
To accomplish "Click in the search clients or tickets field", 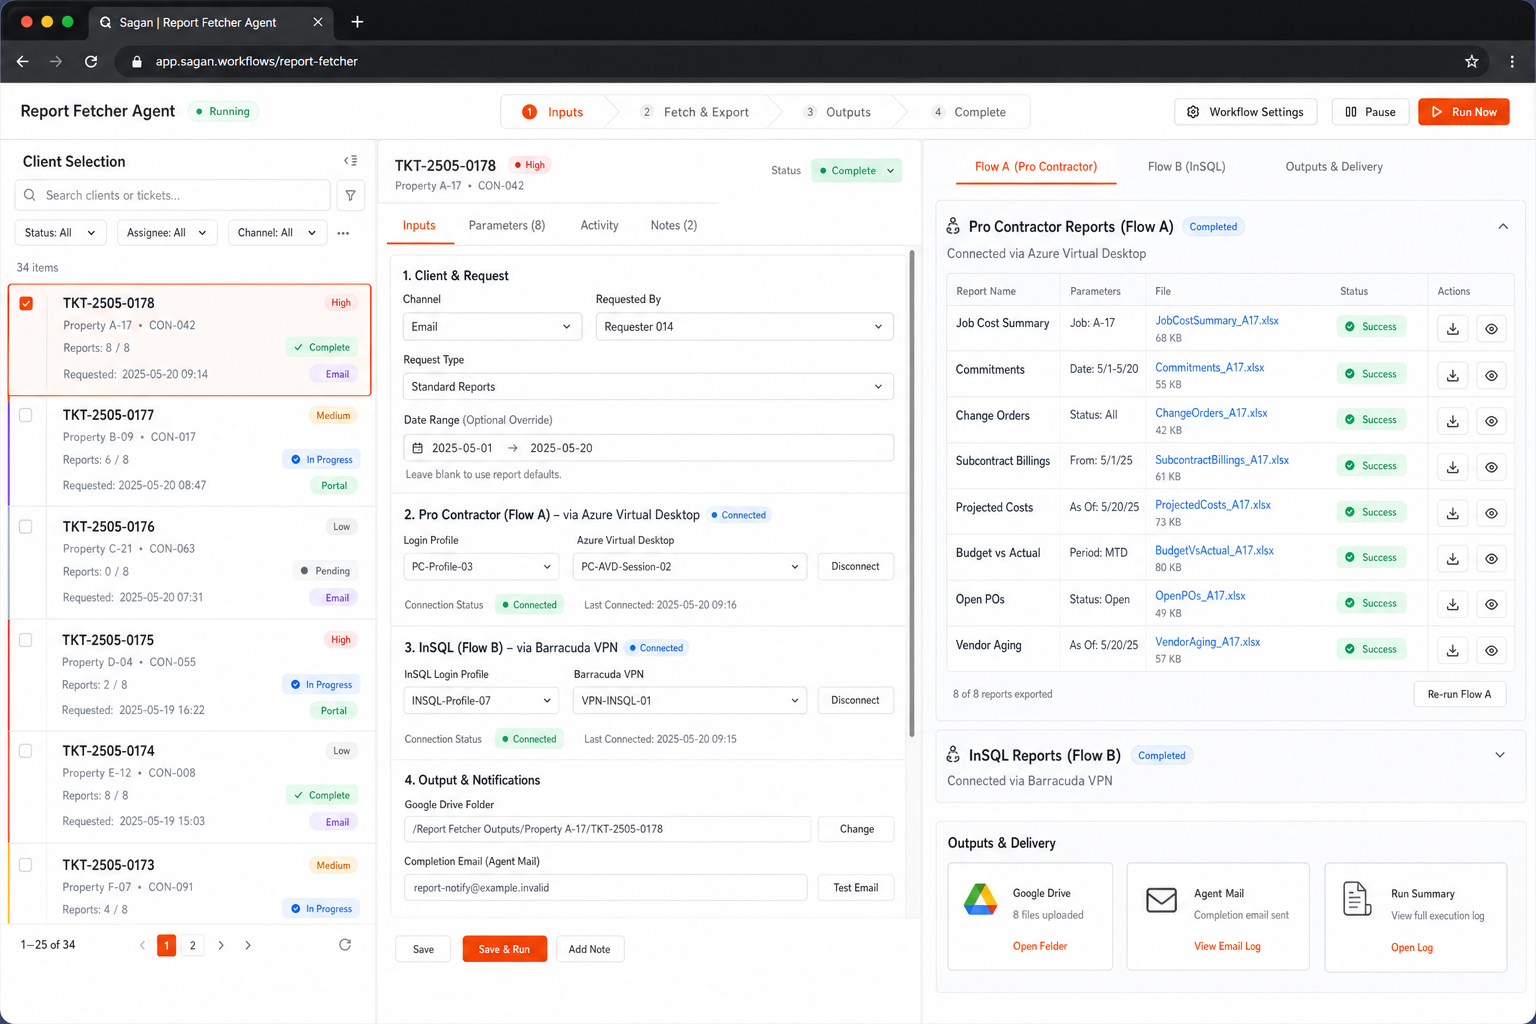I will [173, 195].
